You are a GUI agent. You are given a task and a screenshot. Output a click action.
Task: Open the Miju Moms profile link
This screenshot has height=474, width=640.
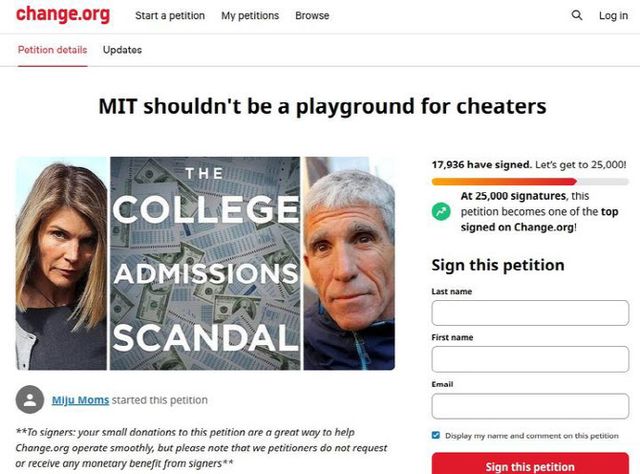pos(80,400)
